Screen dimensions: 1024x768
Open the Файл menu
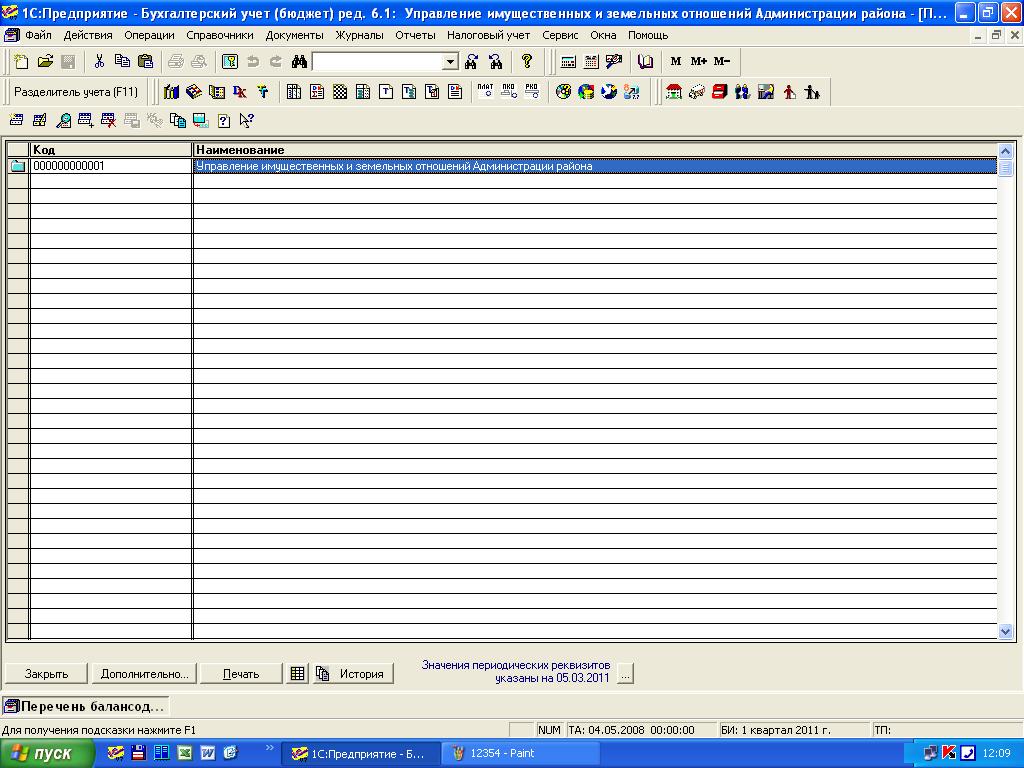point(39,35)
